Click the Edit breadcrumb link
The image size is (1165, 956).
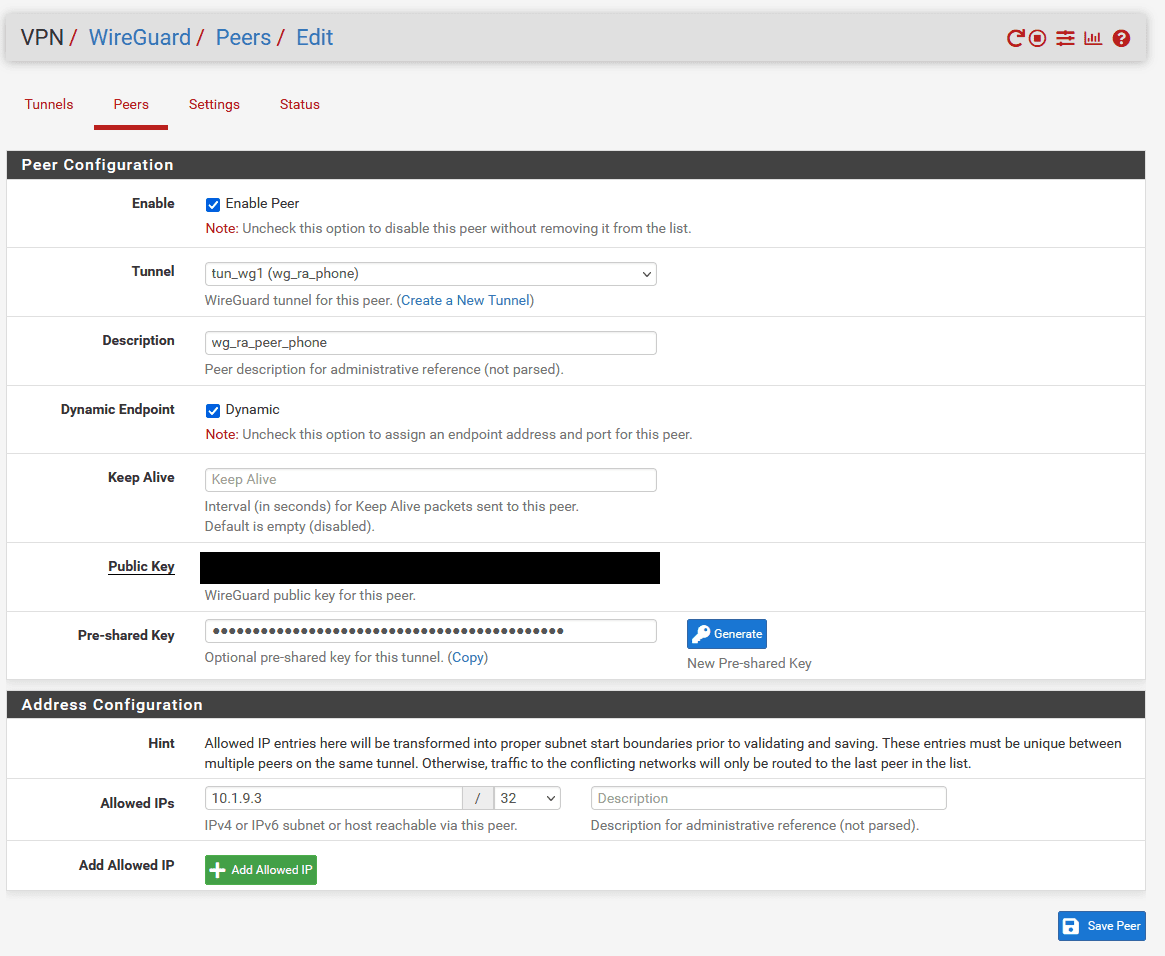point(314,38)
